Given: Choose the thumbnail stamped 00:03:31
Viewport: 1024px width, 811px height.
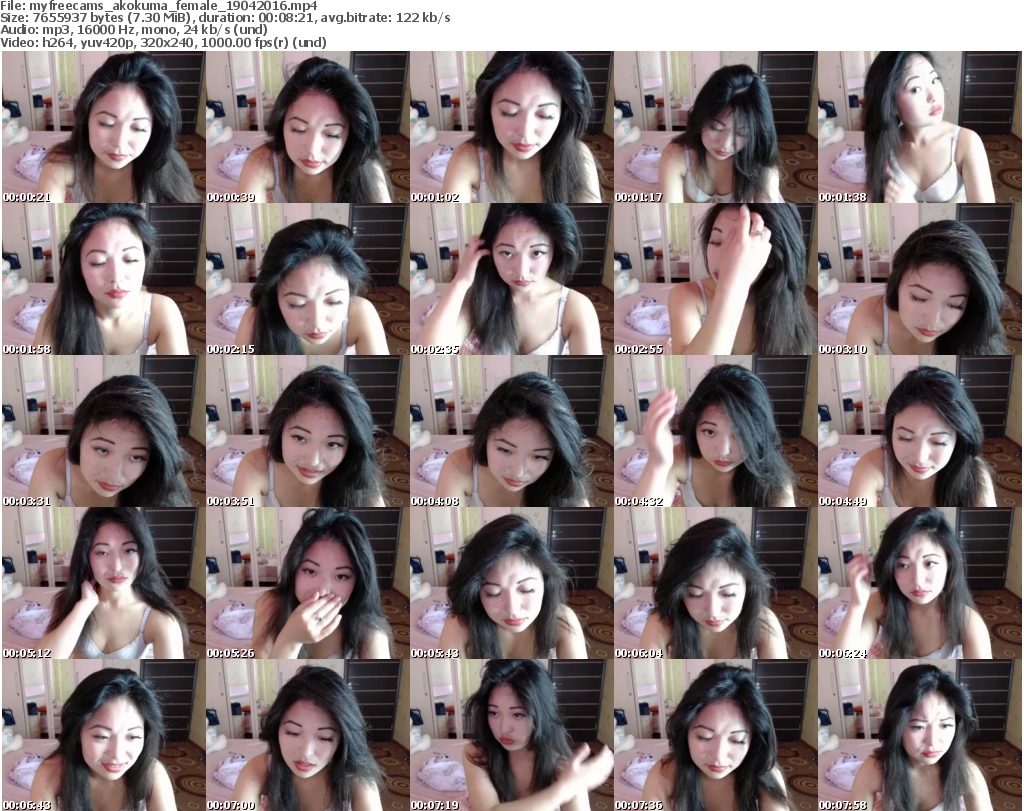Looking at the screenshot, I should tap(103, 431).
